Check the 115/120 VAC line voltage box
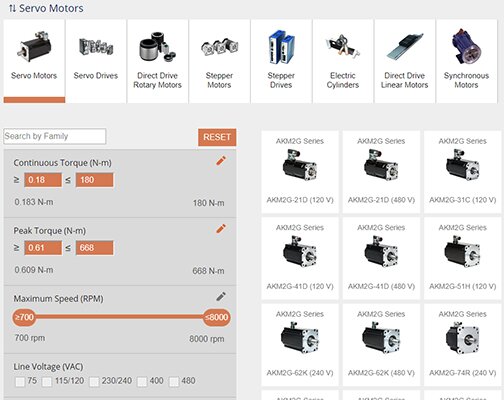Viewport: 504px width, 400px height. pos(47,381)
